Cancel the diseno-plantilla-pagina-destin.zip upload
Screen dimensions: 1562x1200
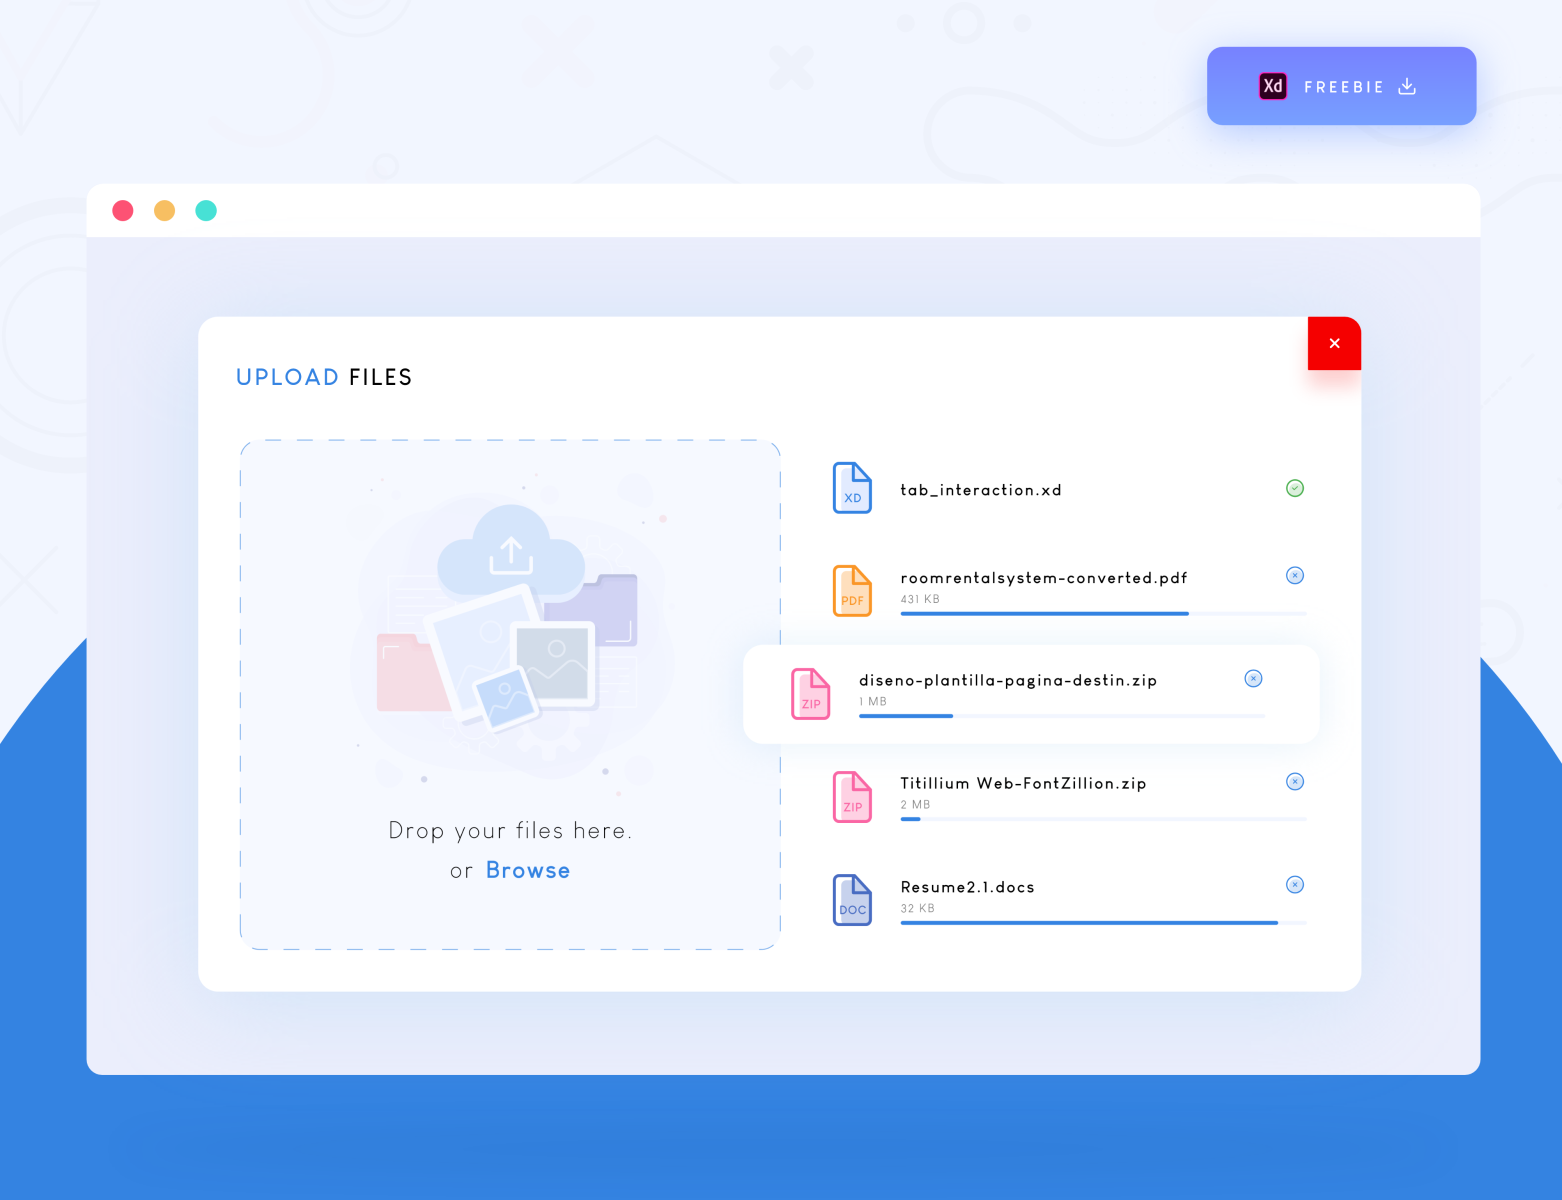(x=1254, y=678)
